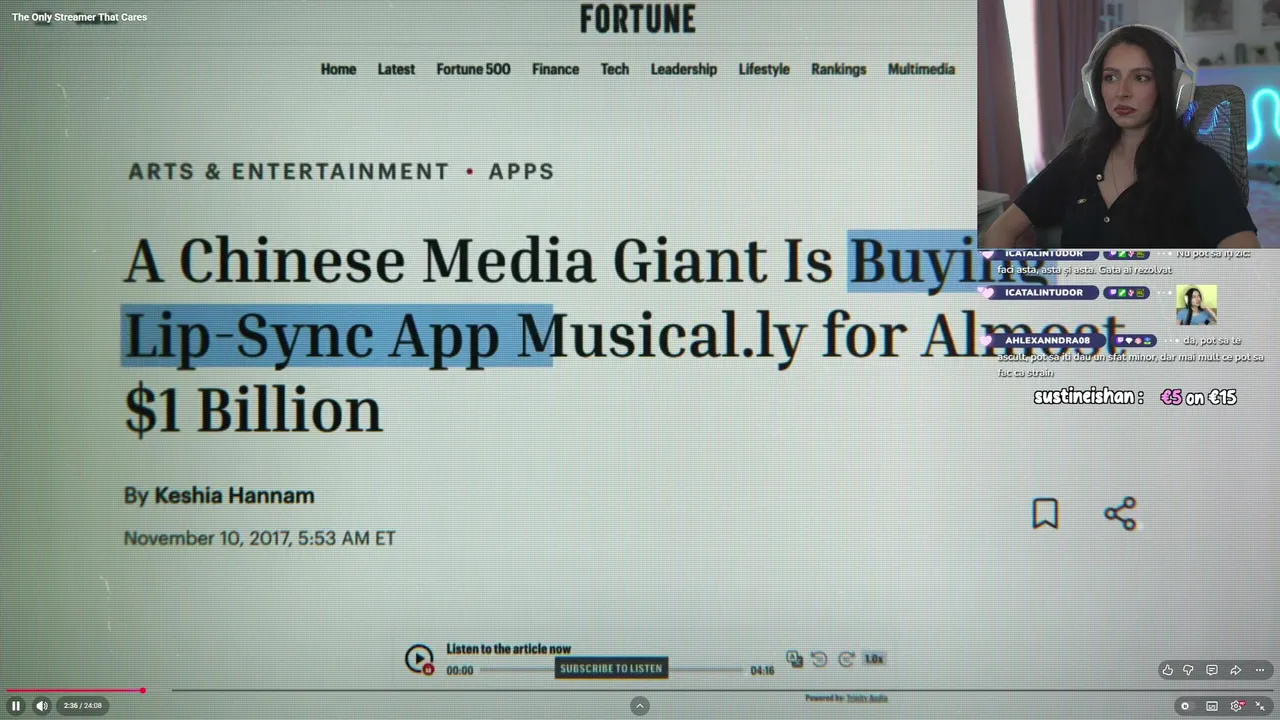This screenshot has width=1280, height=720.
Task: Play the article audio
Action: [419, 659]
